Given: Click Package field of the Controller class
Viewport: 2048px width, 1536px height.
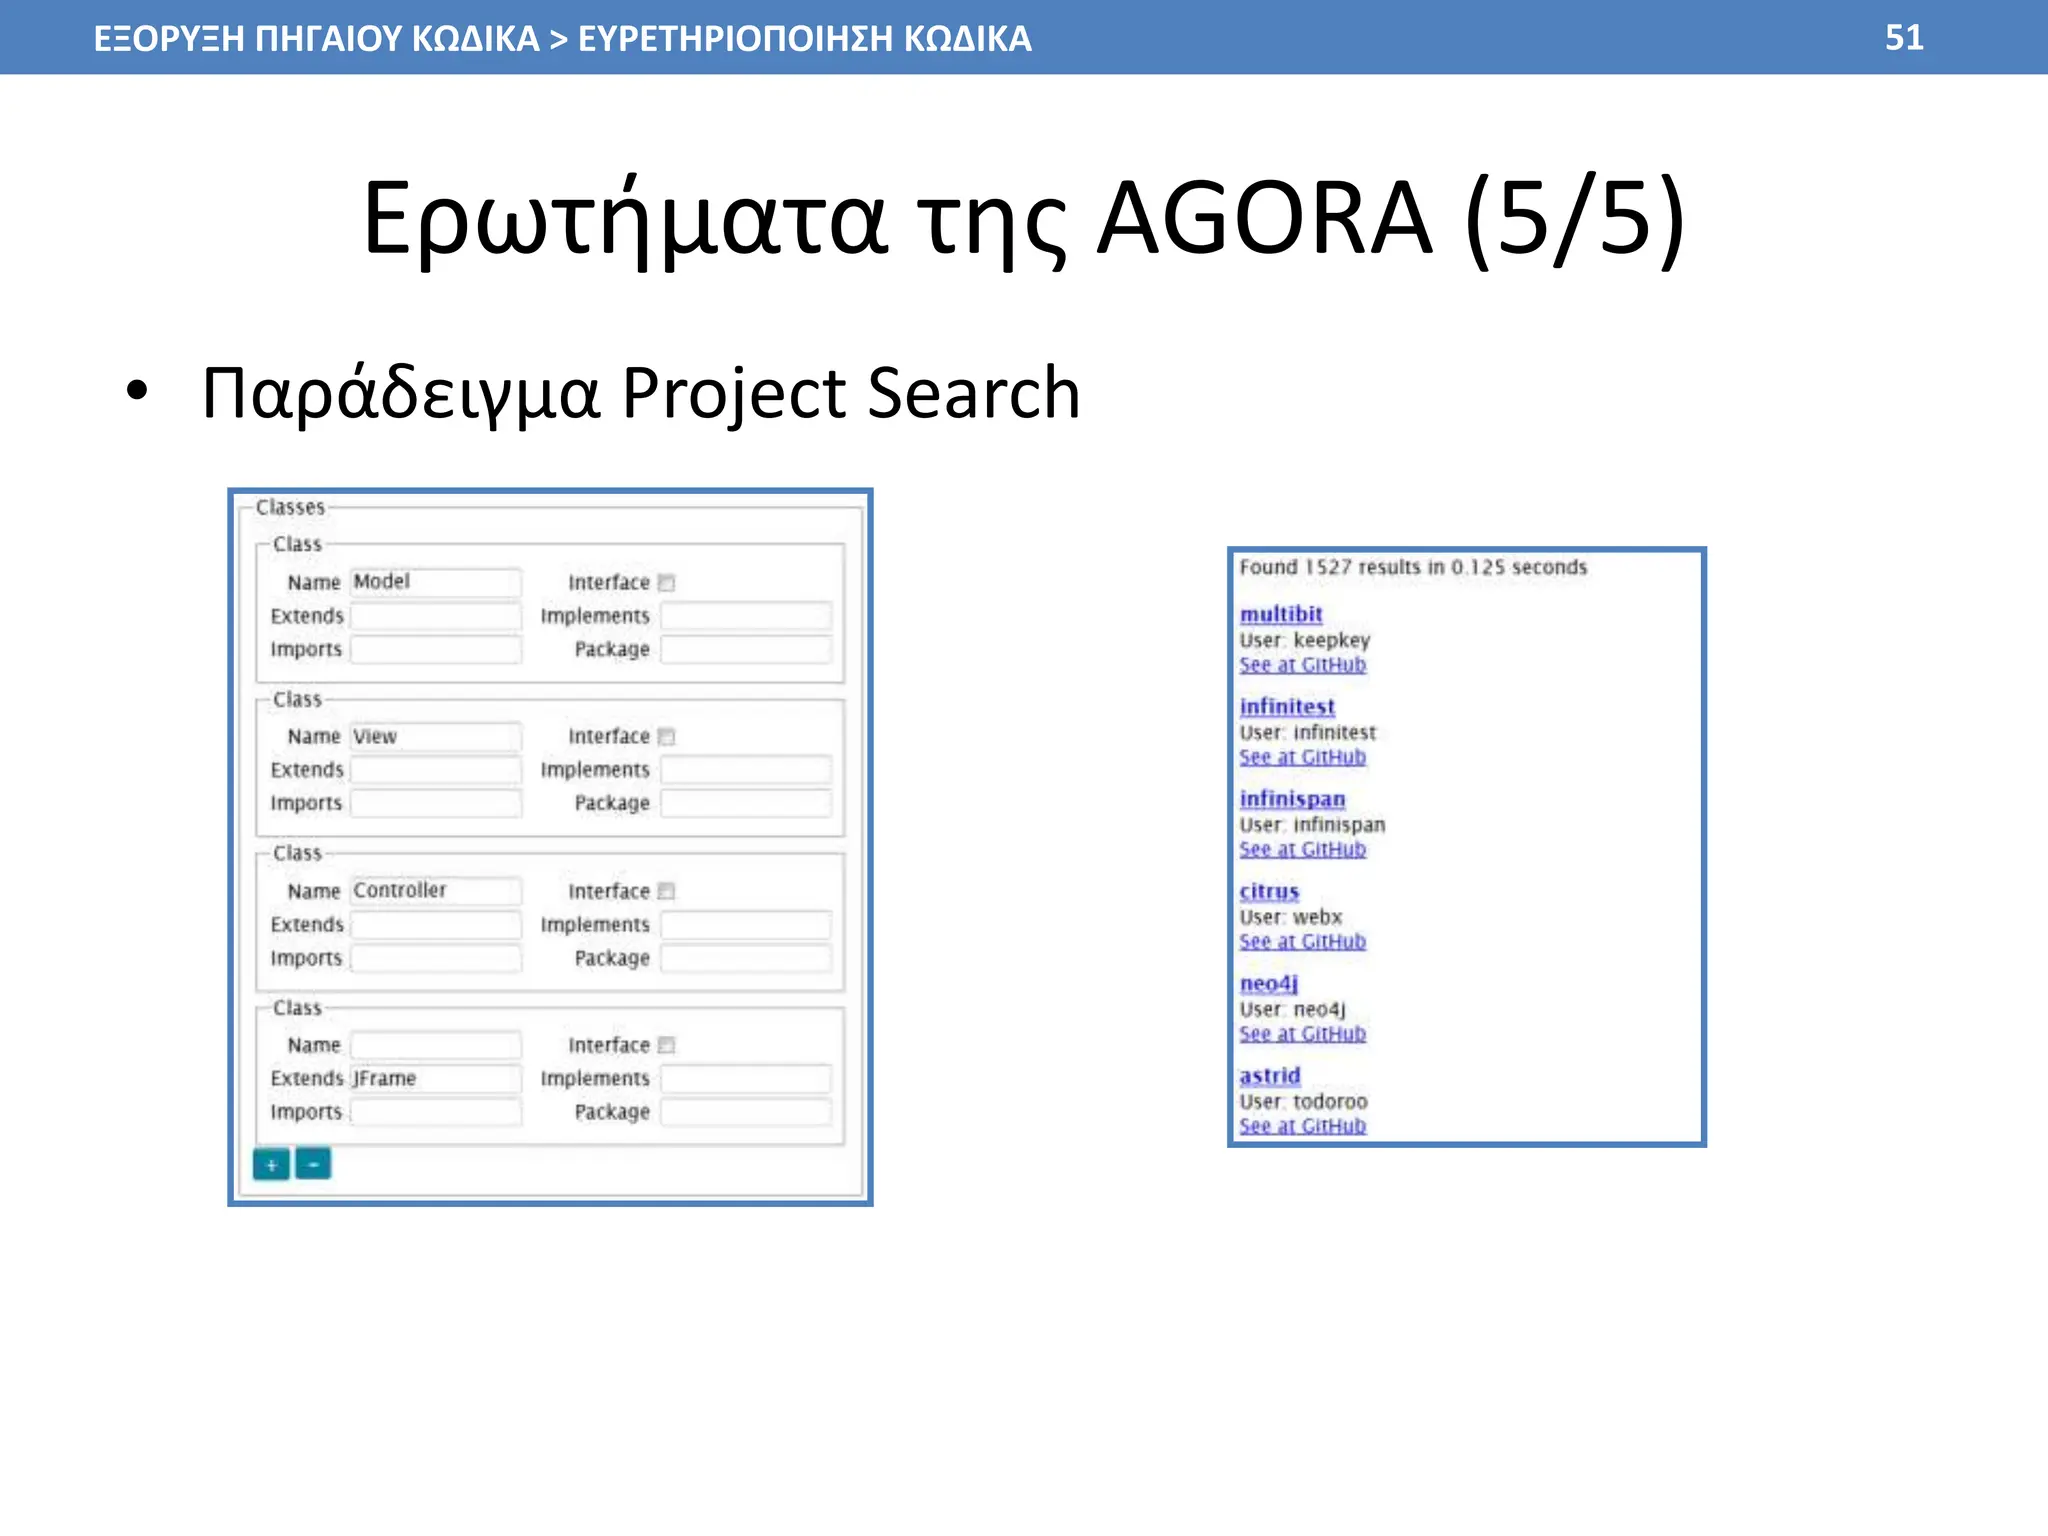Looking at the screenshot, I should coord(746,958).
